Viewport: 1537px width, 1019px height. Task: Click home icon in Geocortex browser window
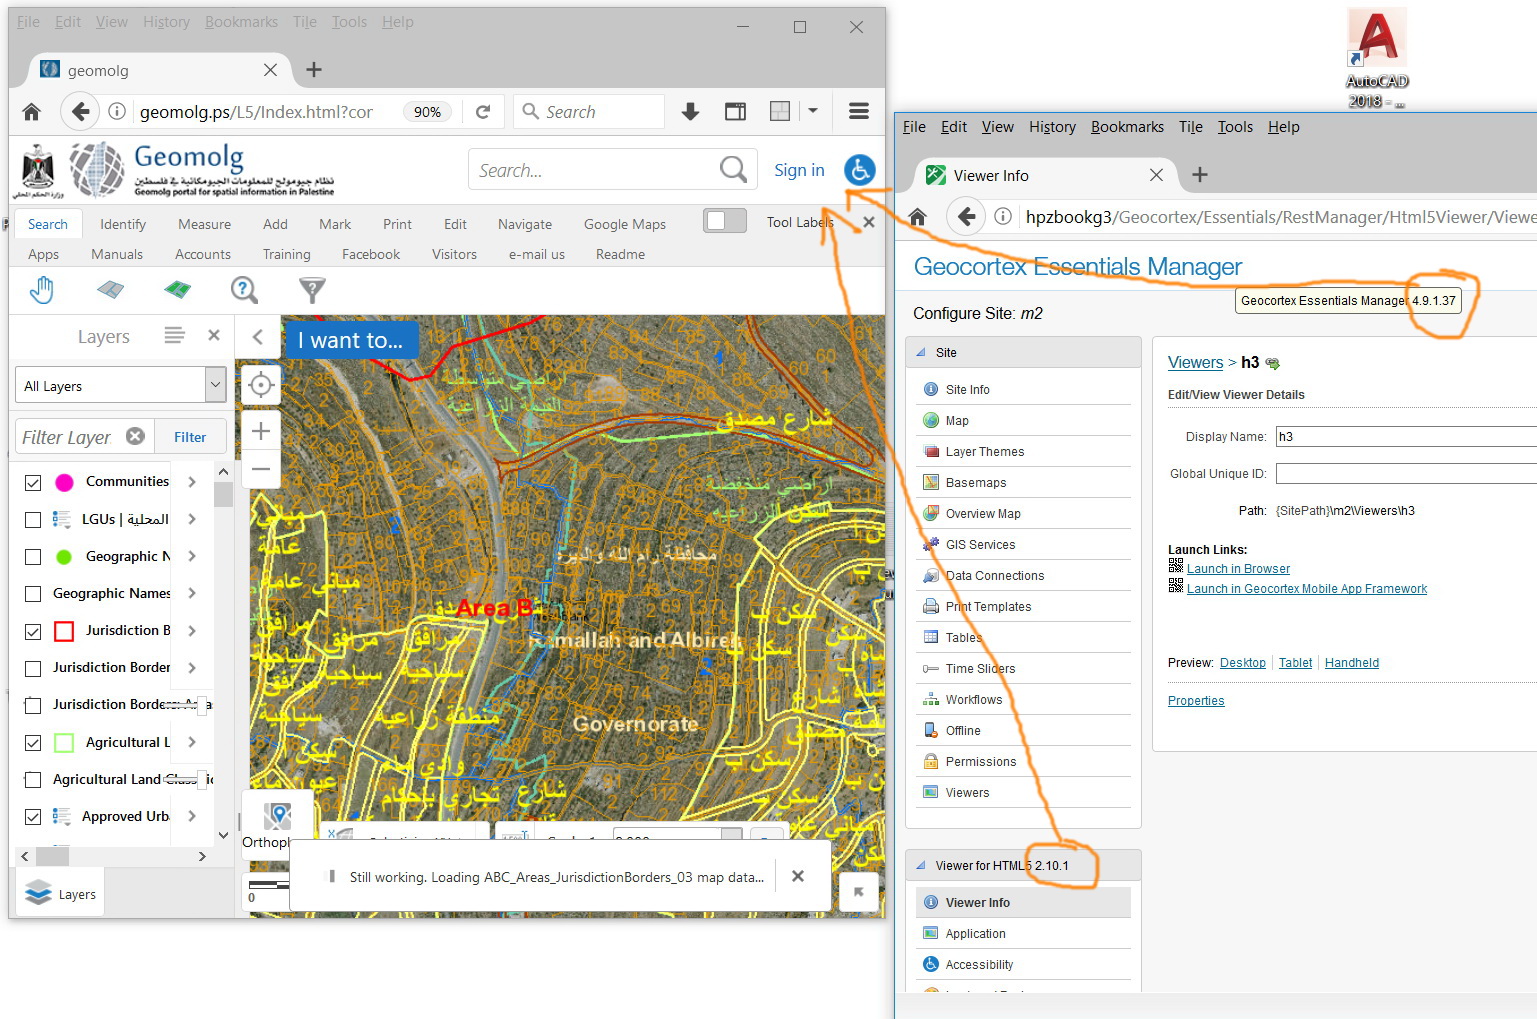pyautogui.click(x=918, y=217)
